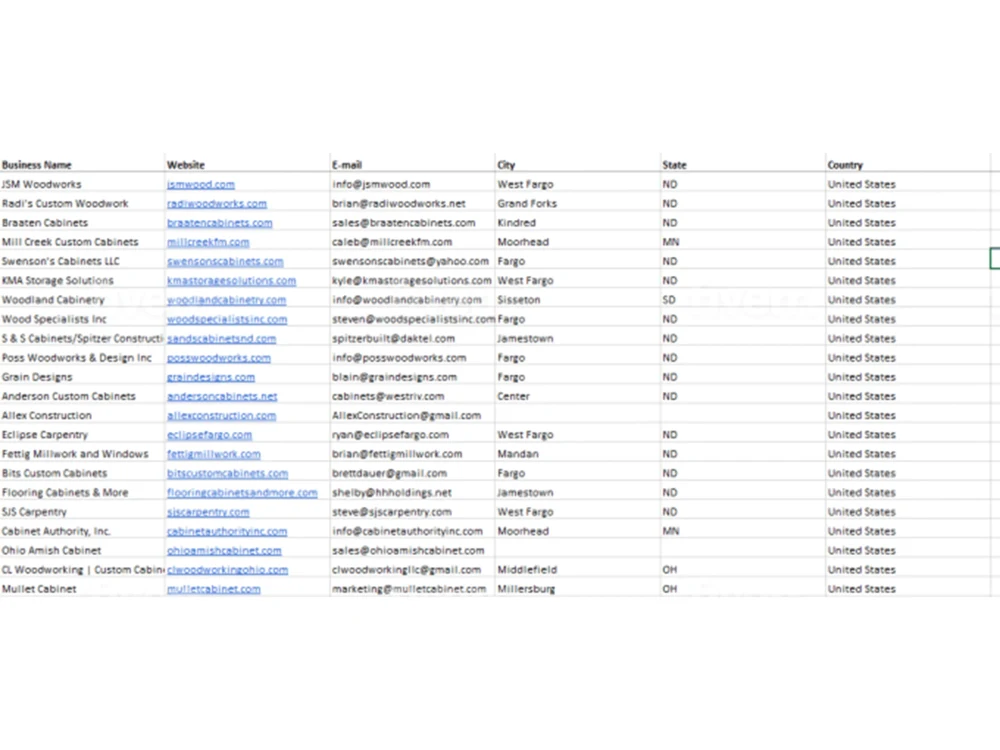Click the Woodland Cabinetry name cell
Image resolution: width=1000 pixels, height=750 pixels.
tap(82, 300)
